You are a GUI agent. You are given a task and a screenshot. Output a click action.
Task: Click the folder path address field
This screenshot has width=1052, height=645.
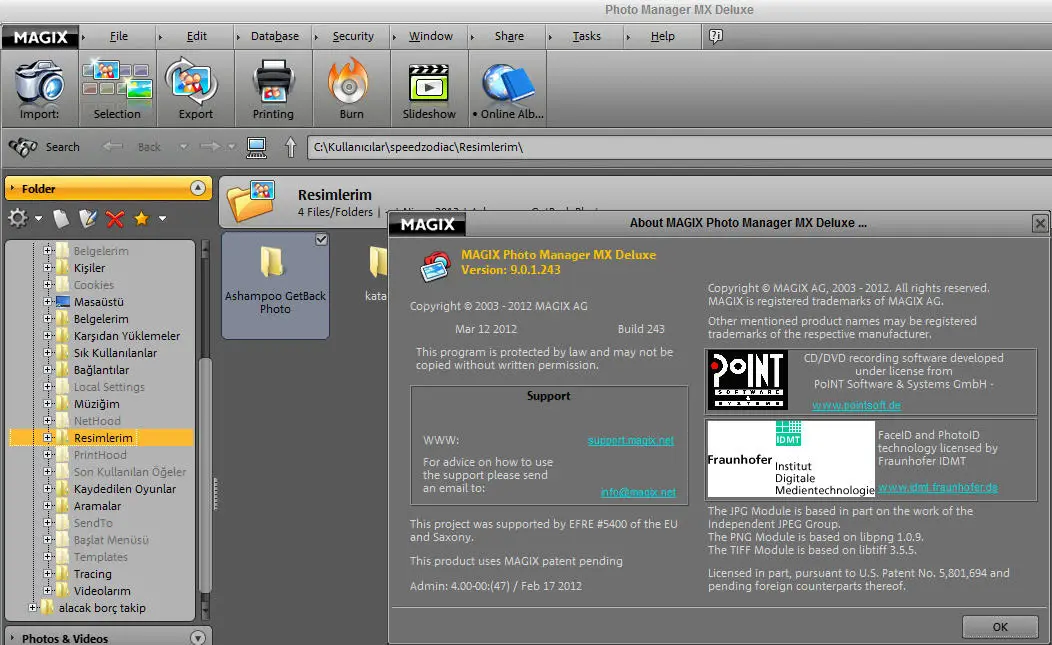click(x=679, y=147)
